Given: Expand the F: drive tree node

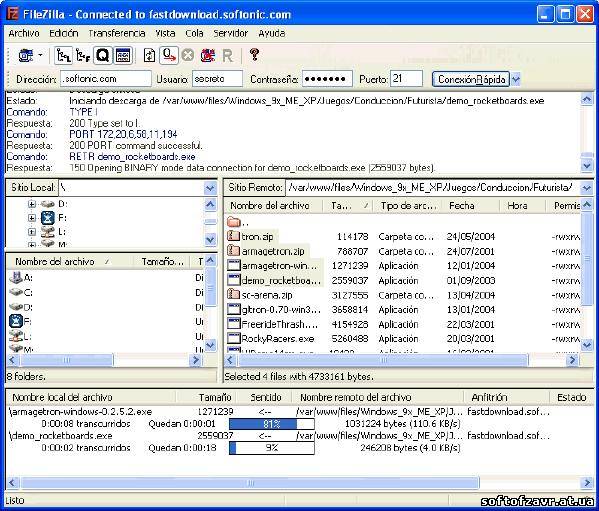Looking at the screenshot, I should [x=32, y=218].
